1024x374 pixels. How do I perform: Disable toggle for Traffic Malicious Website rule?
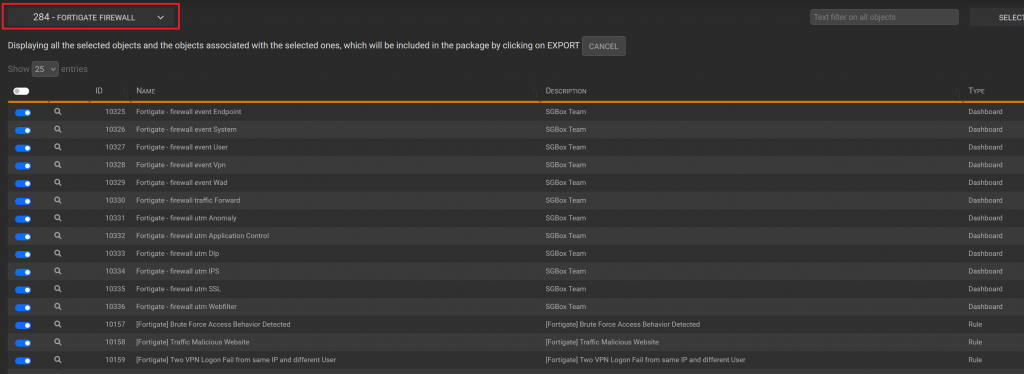(23, 343)
